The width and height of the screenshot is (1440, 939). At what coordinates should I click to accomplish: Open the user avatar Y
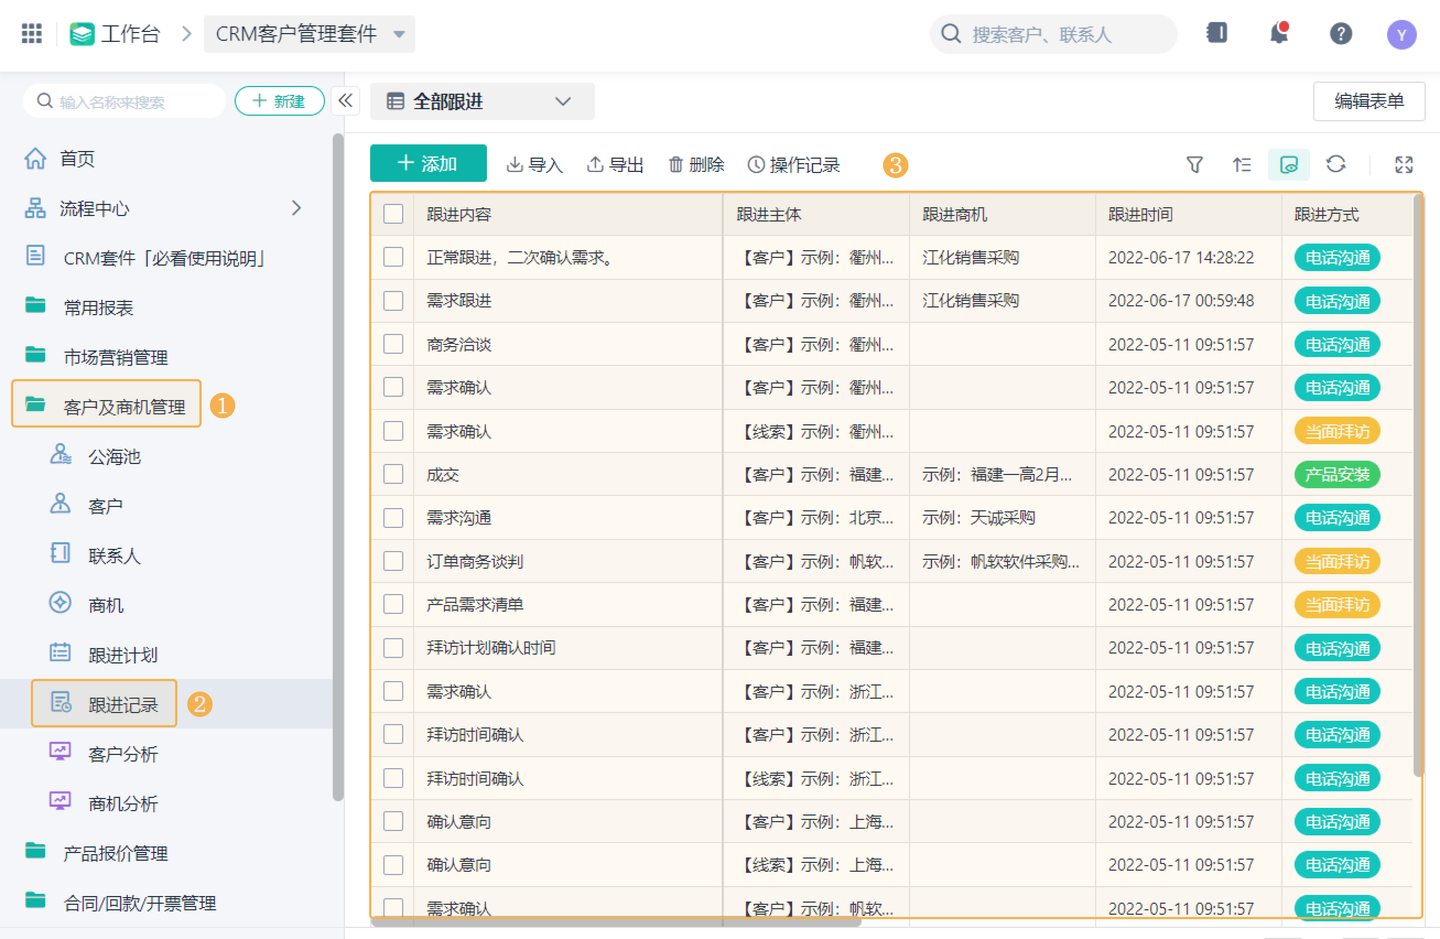(x=1402, y=35)
